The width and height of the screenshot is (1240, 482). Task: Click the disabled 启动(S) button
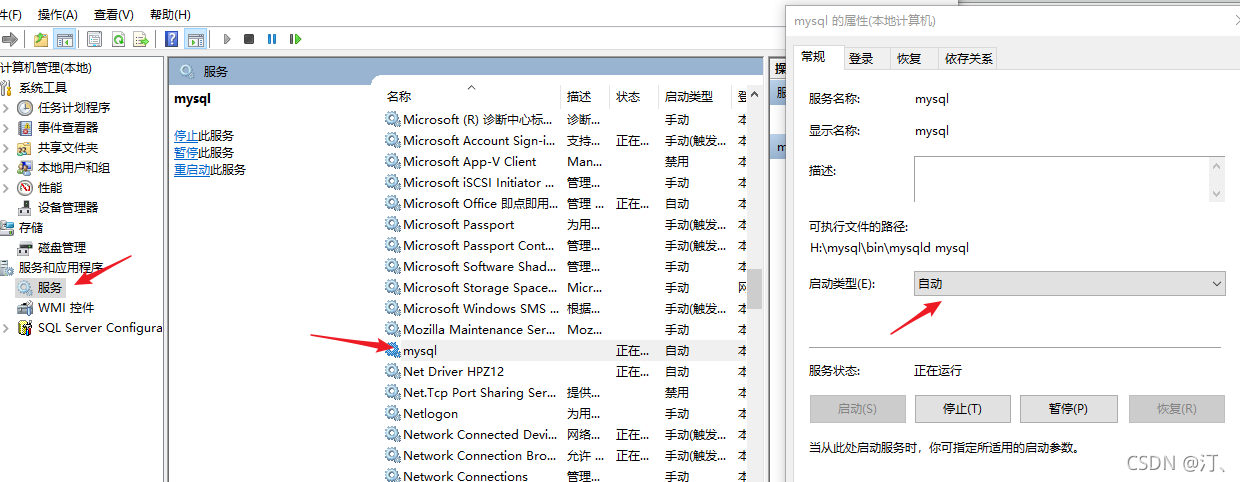[857, 408]
